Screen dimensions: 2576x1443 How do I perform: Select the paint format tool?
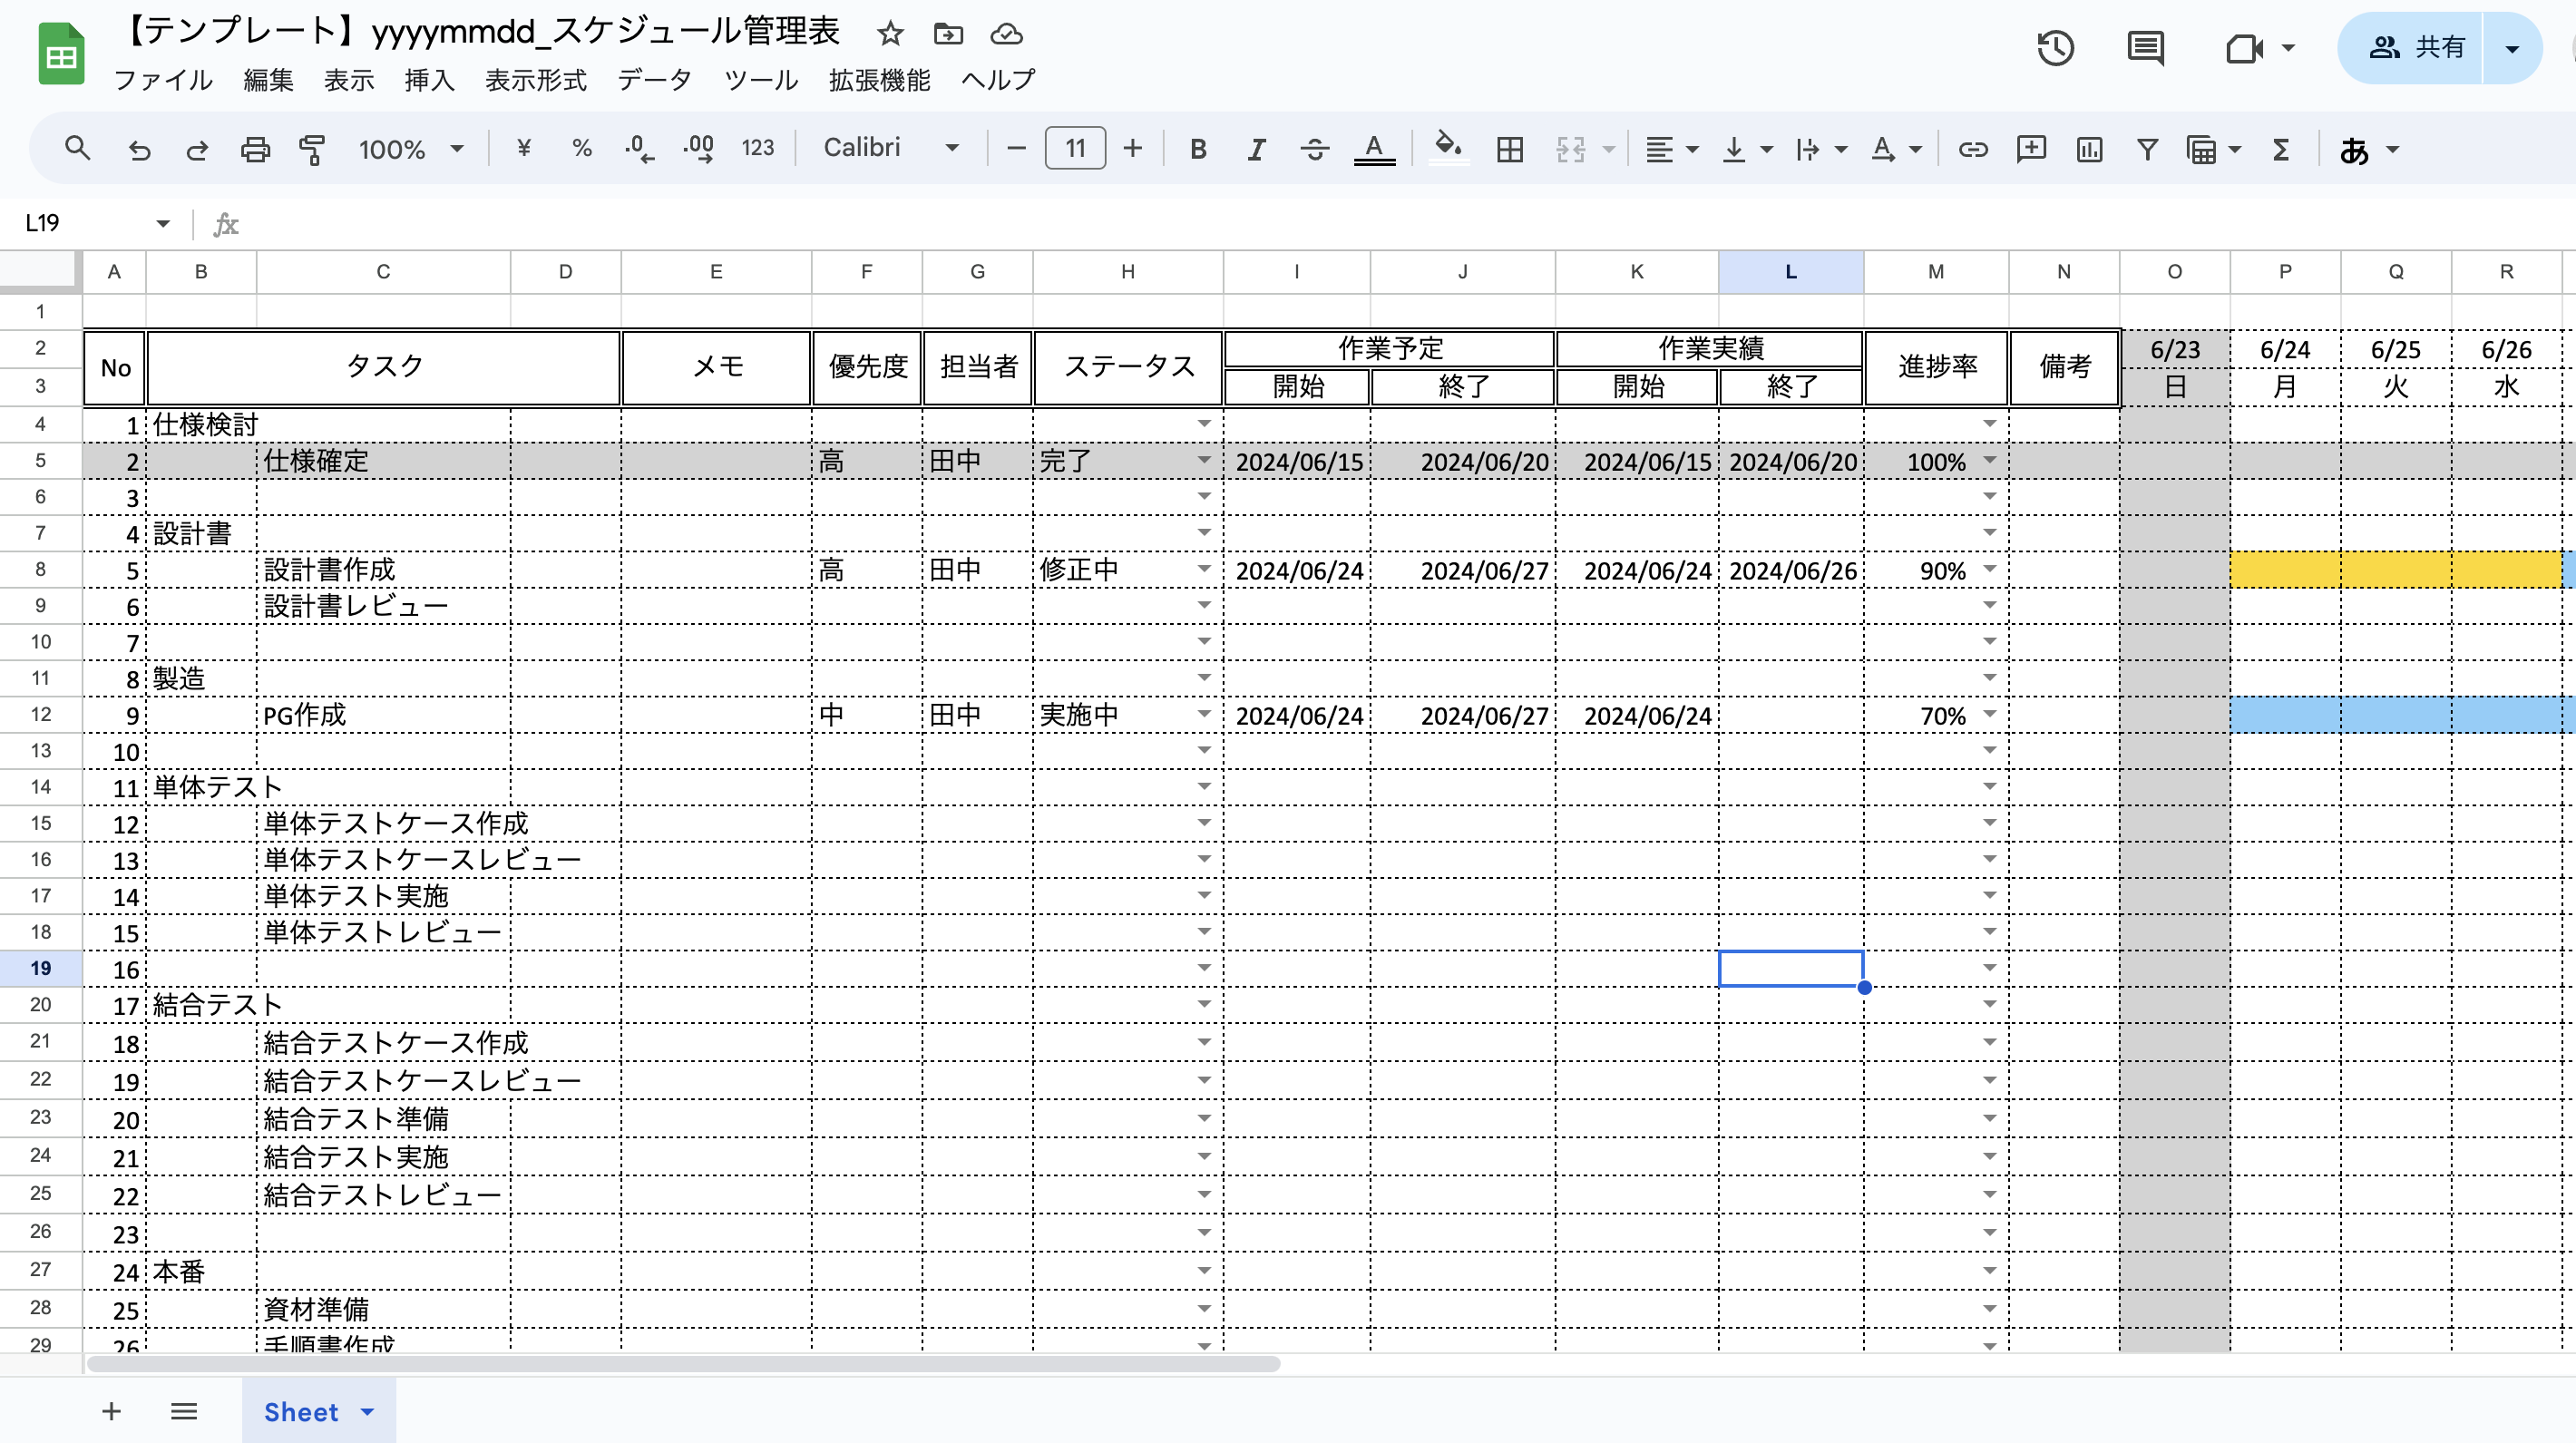click(x=311, y=148)
